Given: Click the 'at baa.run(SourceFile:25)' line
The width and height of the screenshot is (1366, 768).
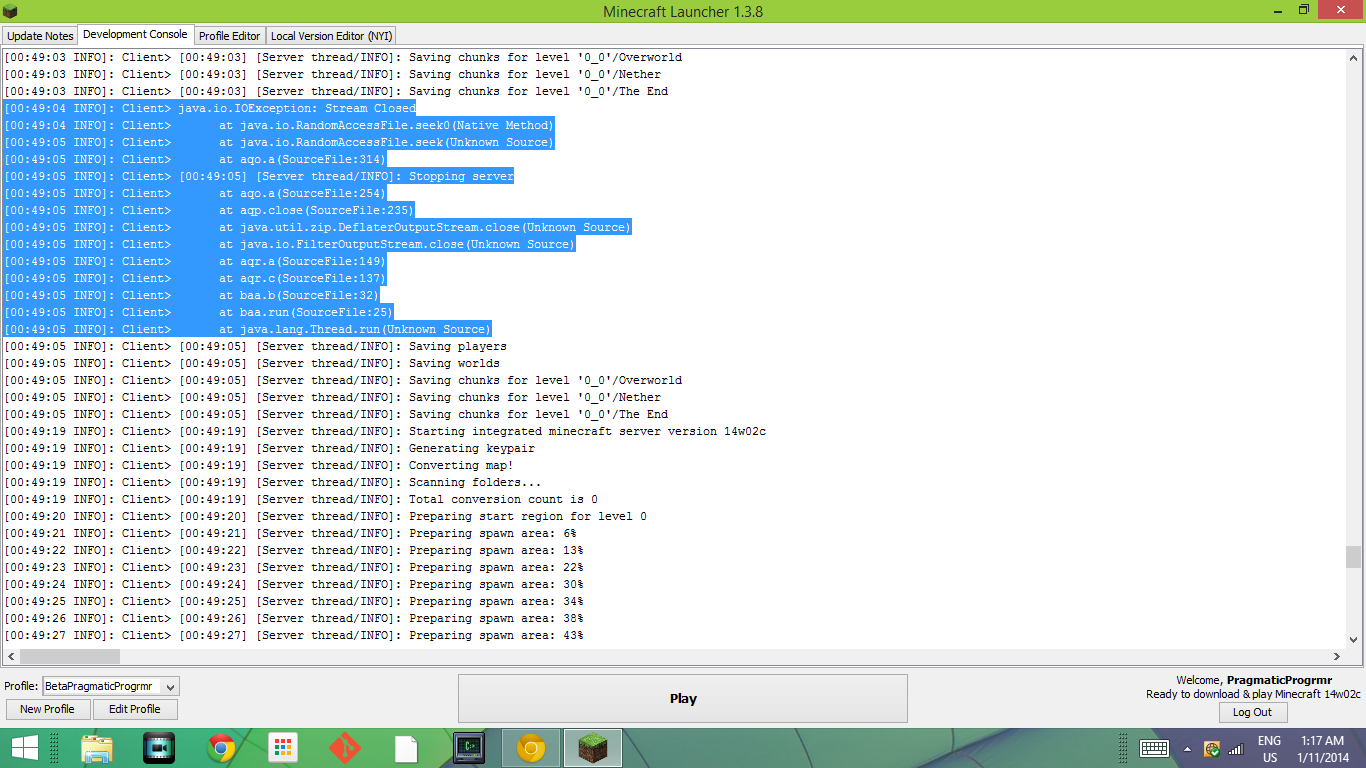Looking at the screenshot, I should 199,312.
